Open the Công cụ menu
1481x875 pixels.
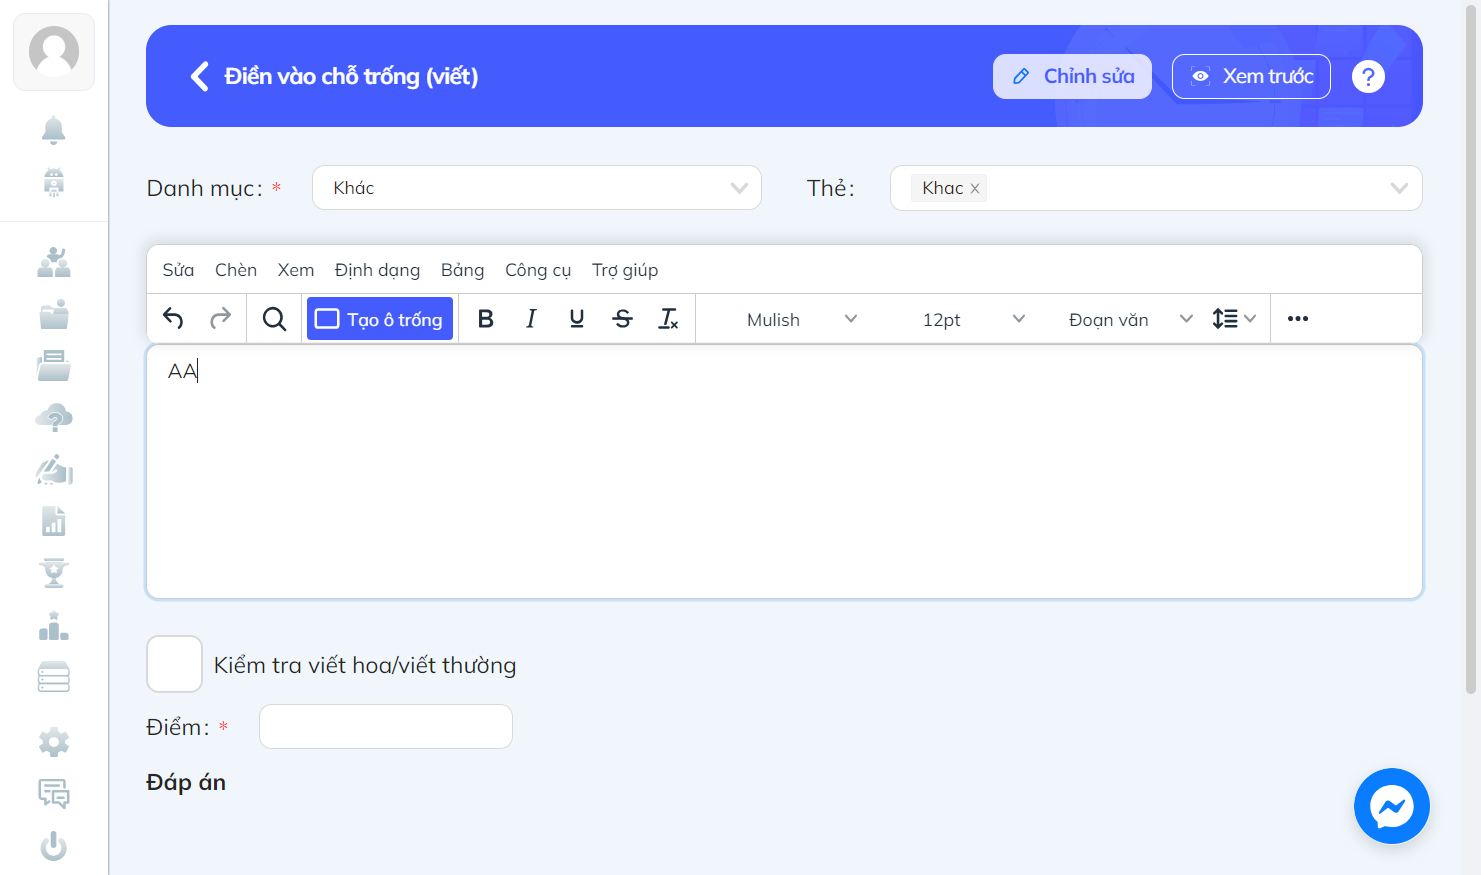tap(538, 270)
